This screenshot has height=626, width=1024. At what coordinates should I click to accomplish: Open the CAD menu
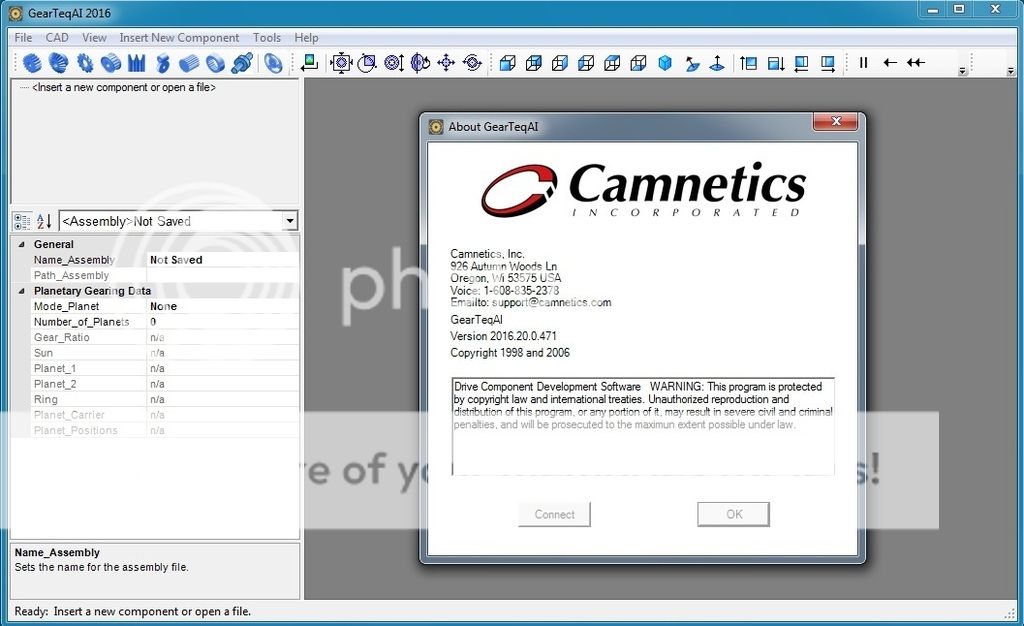coord(57,38)
